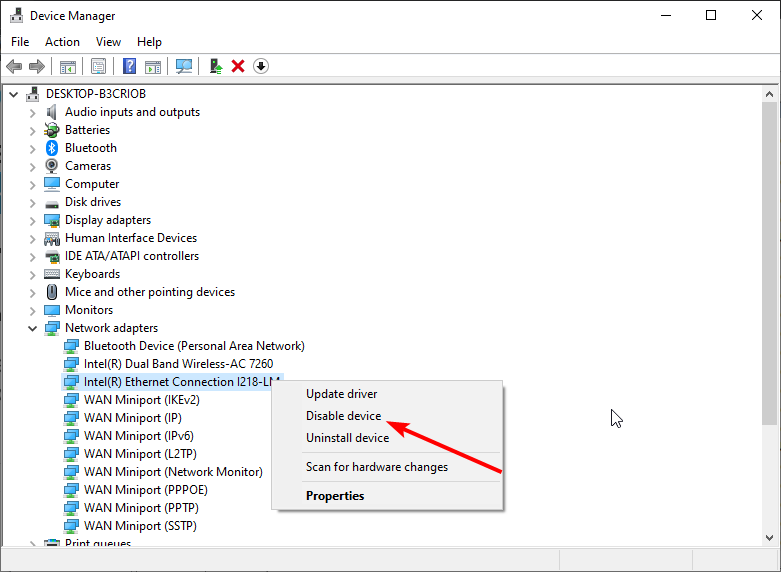Click the Show/Hide Console Tree icon

(68, 66)
